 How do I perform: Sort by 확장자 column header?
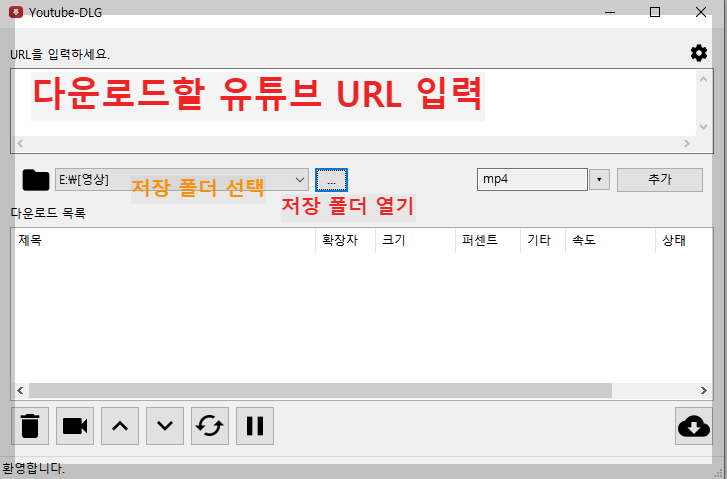tap(345, 240)
